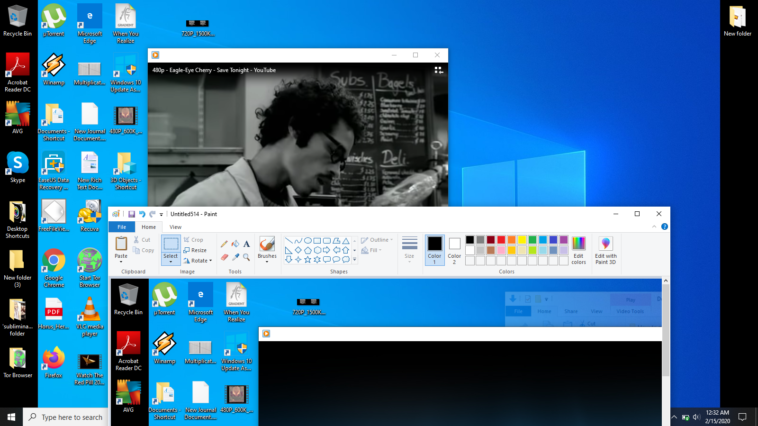Viewport: 758px width, 426px height.
Task: Activate the Eraser tool
Action: tap(224, 257)
